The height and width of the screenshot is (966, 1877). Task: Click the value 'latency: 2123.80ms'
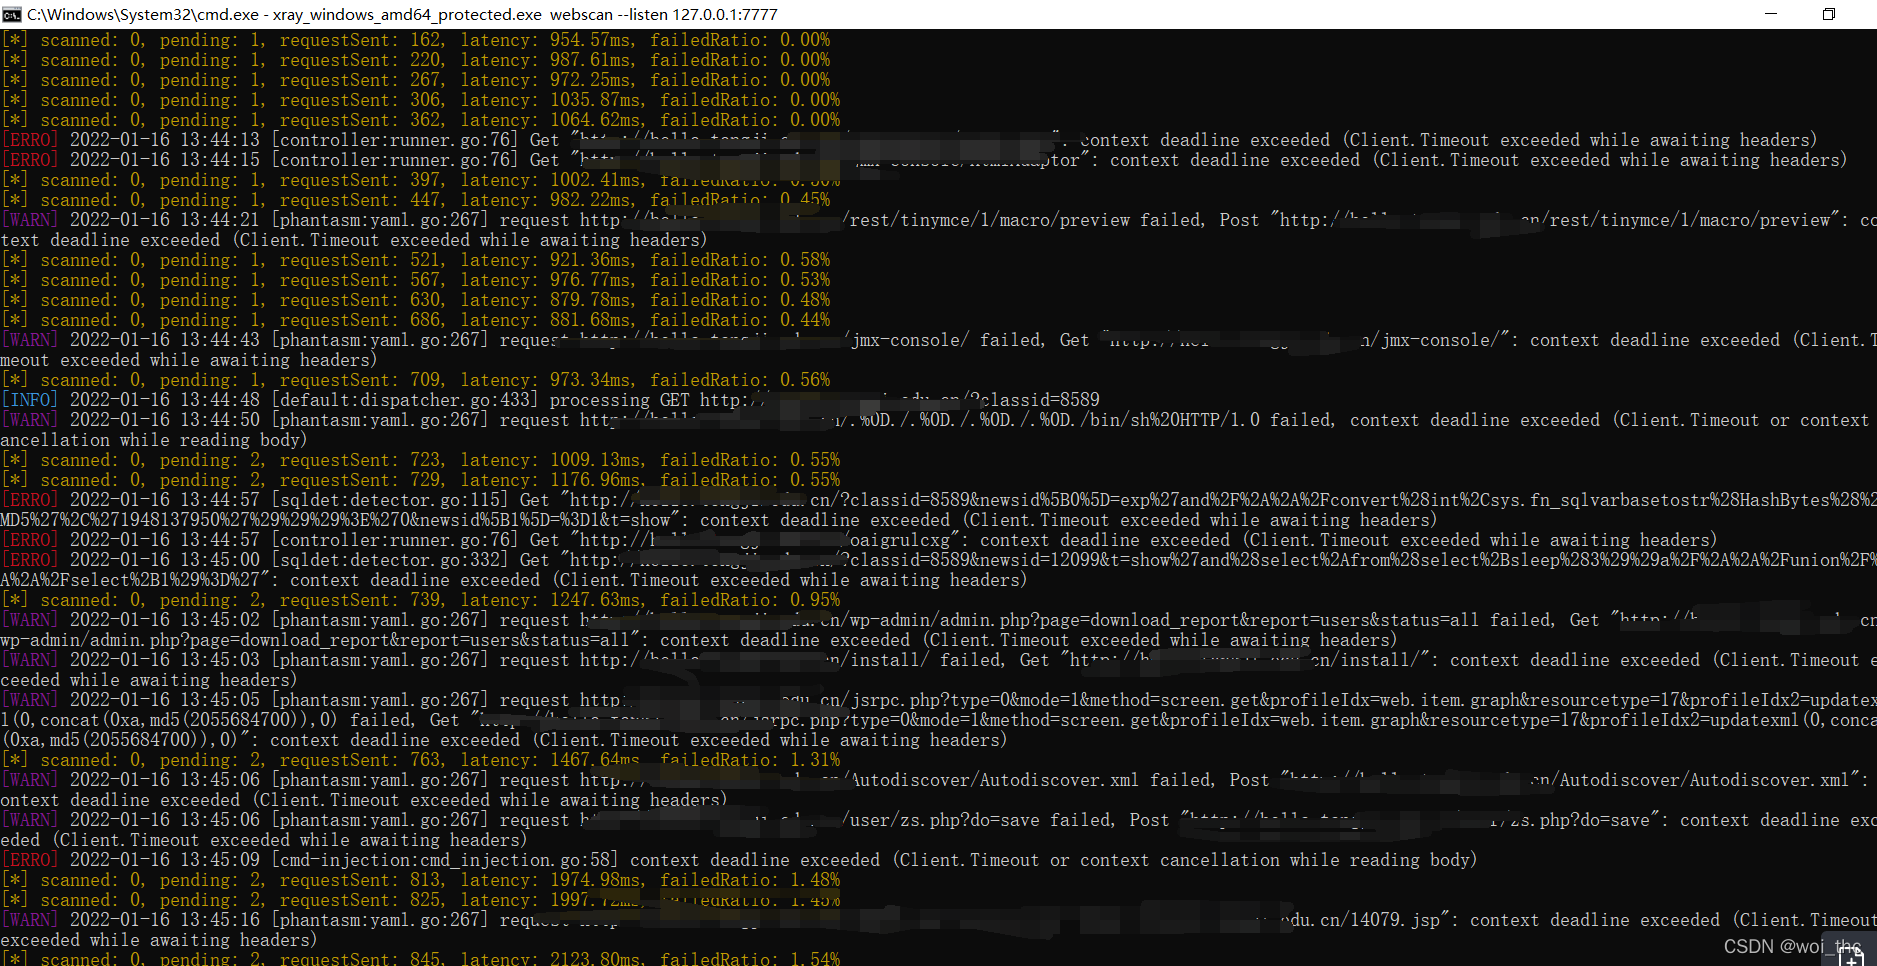click(550, 958)
